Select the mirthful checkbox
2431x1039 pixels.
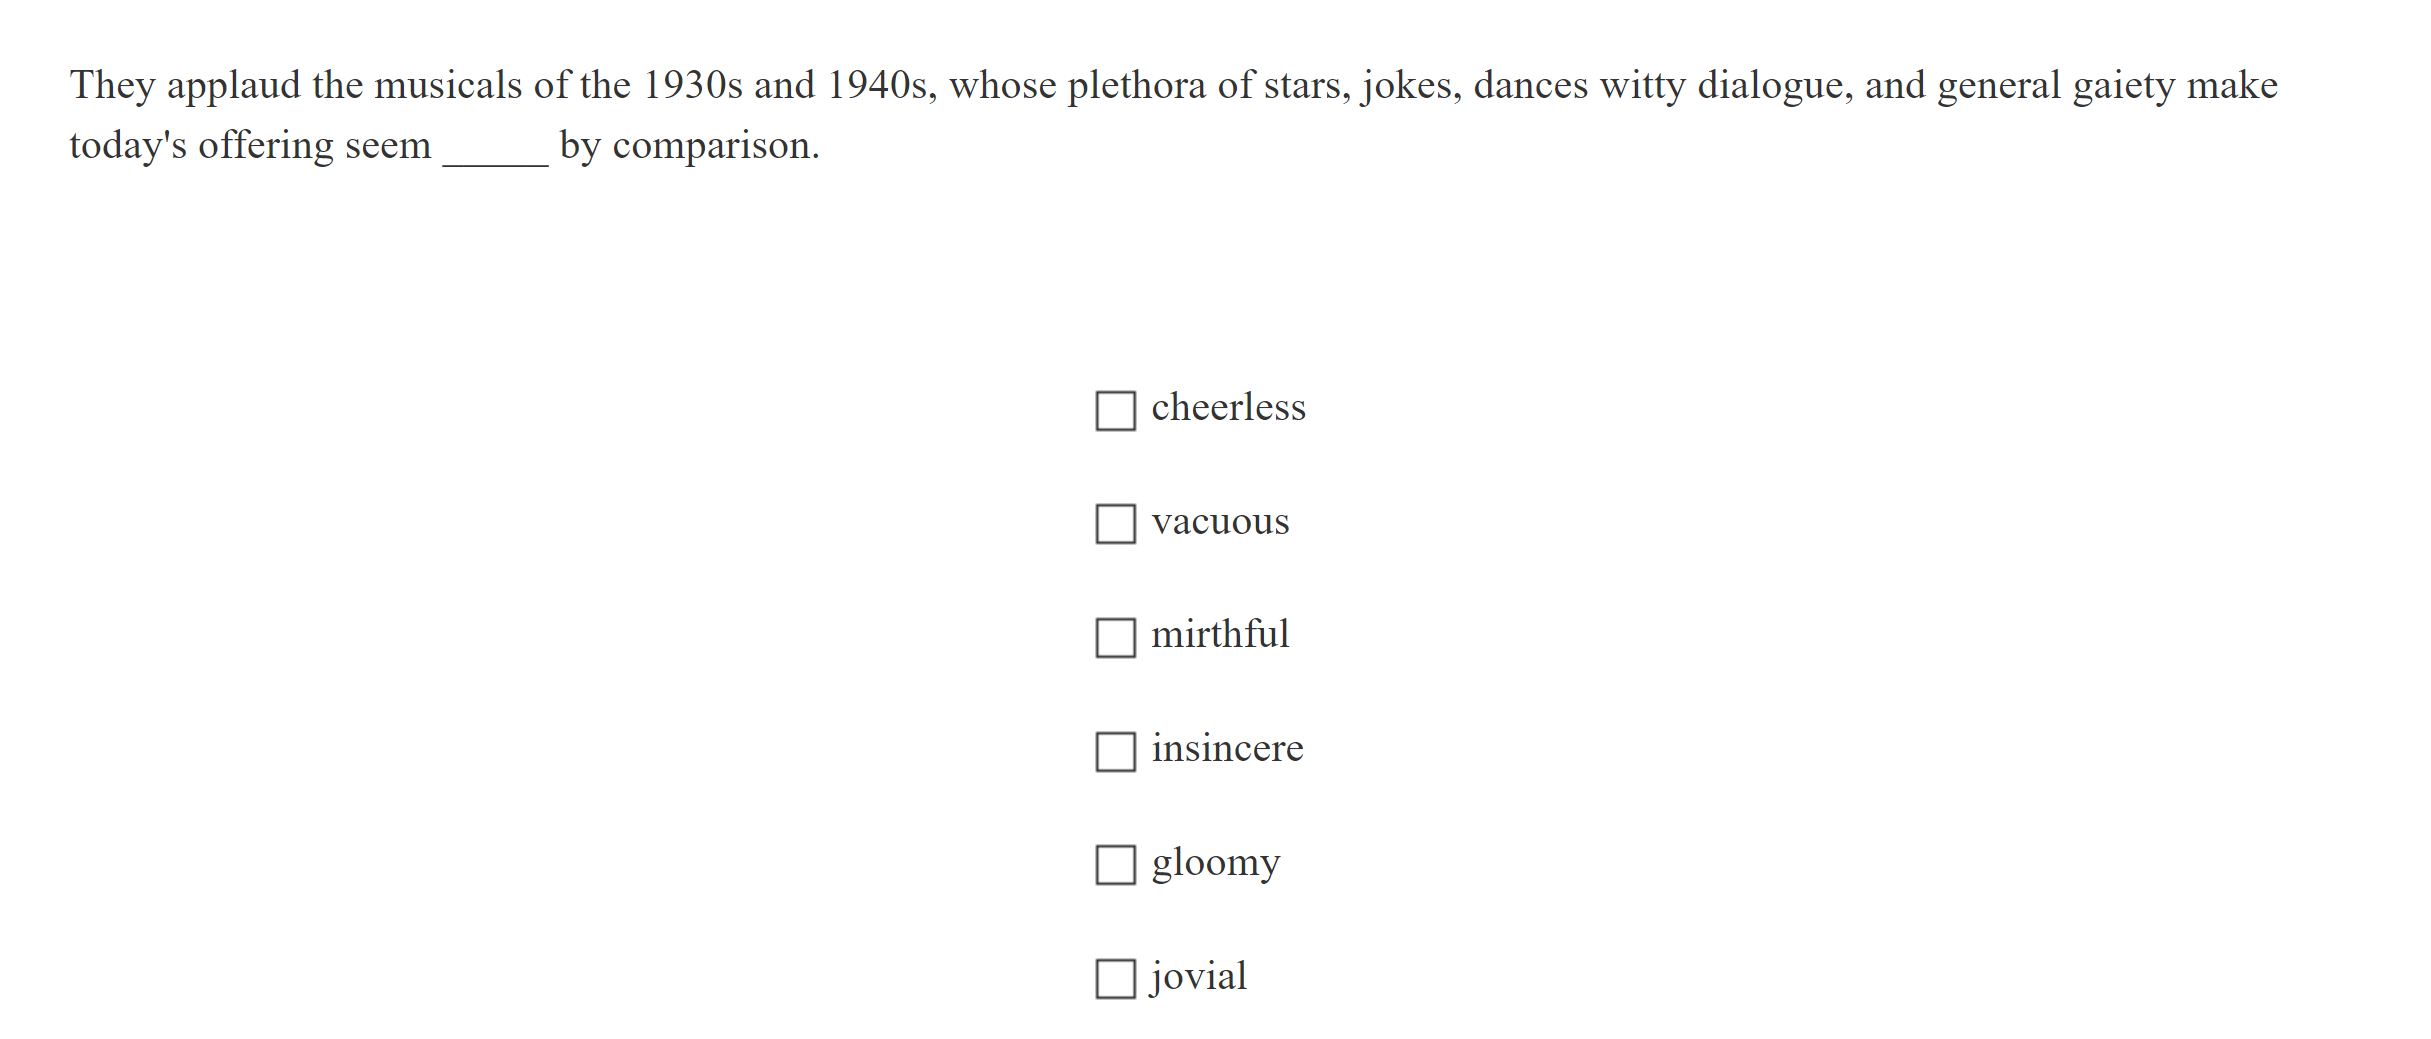1115,637
